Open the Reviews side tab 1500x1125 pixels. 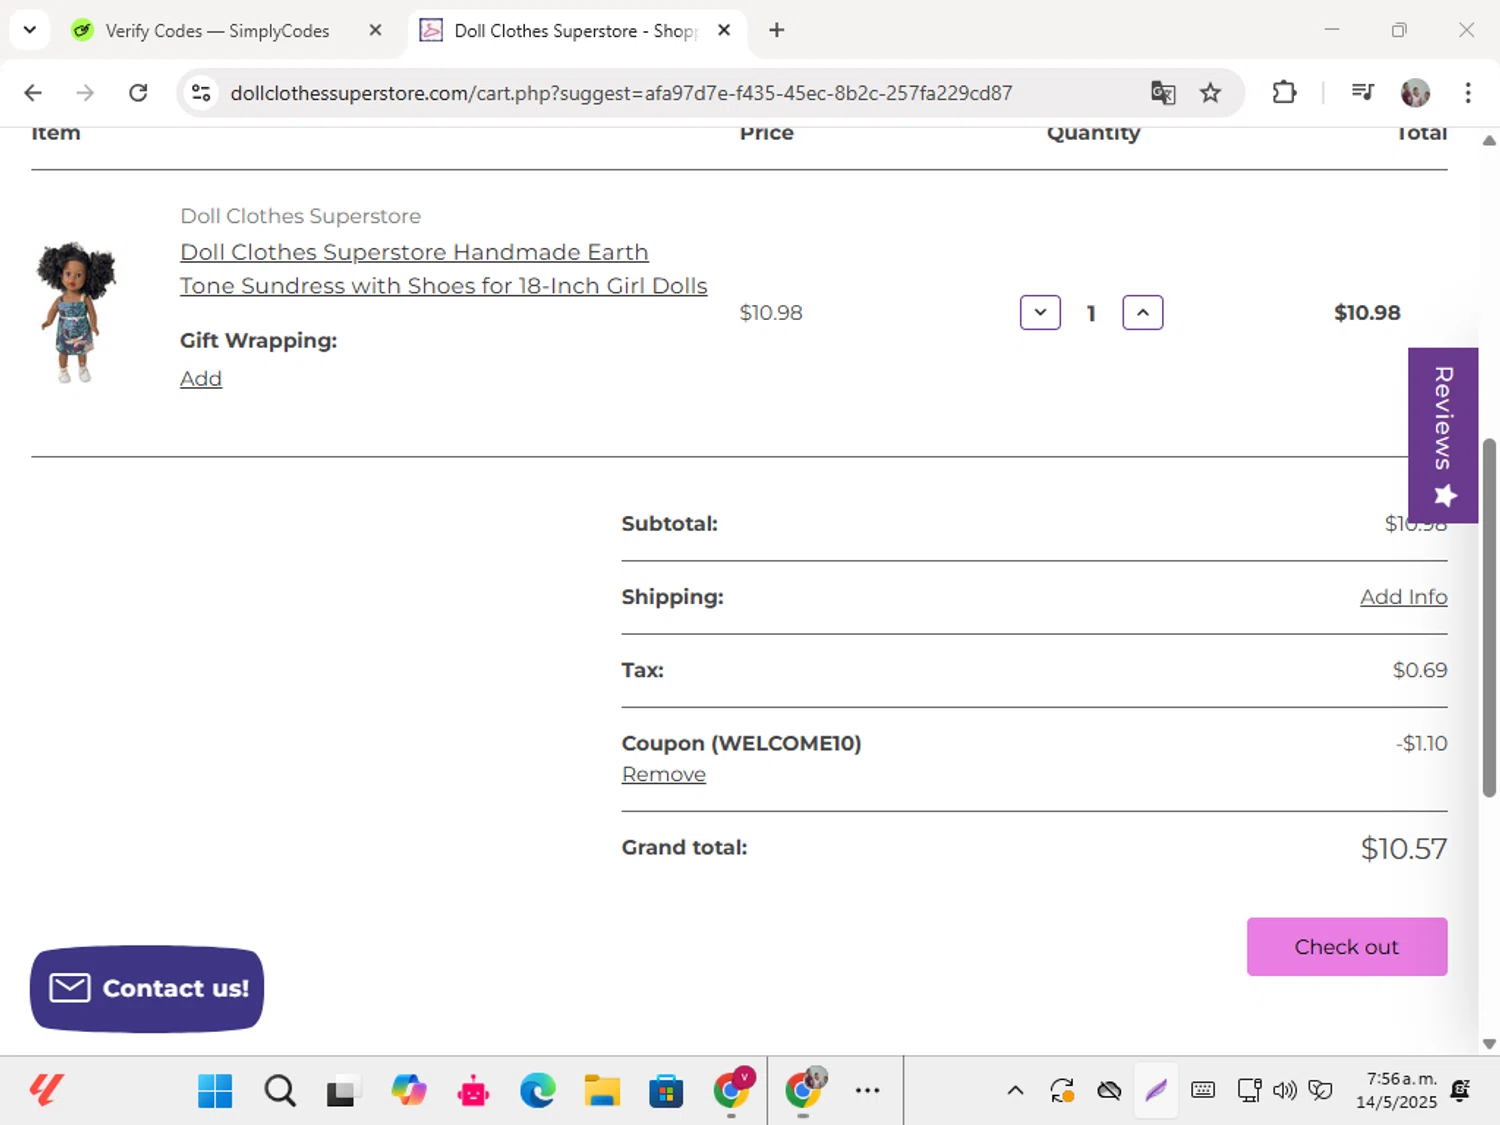(x=1443, y=435)
